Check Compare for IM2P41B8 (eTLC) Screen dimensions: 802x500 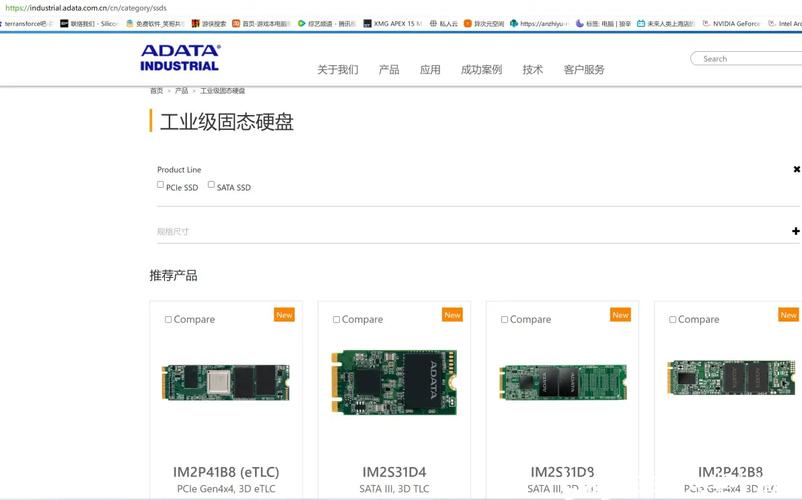[x=168, y=320]
